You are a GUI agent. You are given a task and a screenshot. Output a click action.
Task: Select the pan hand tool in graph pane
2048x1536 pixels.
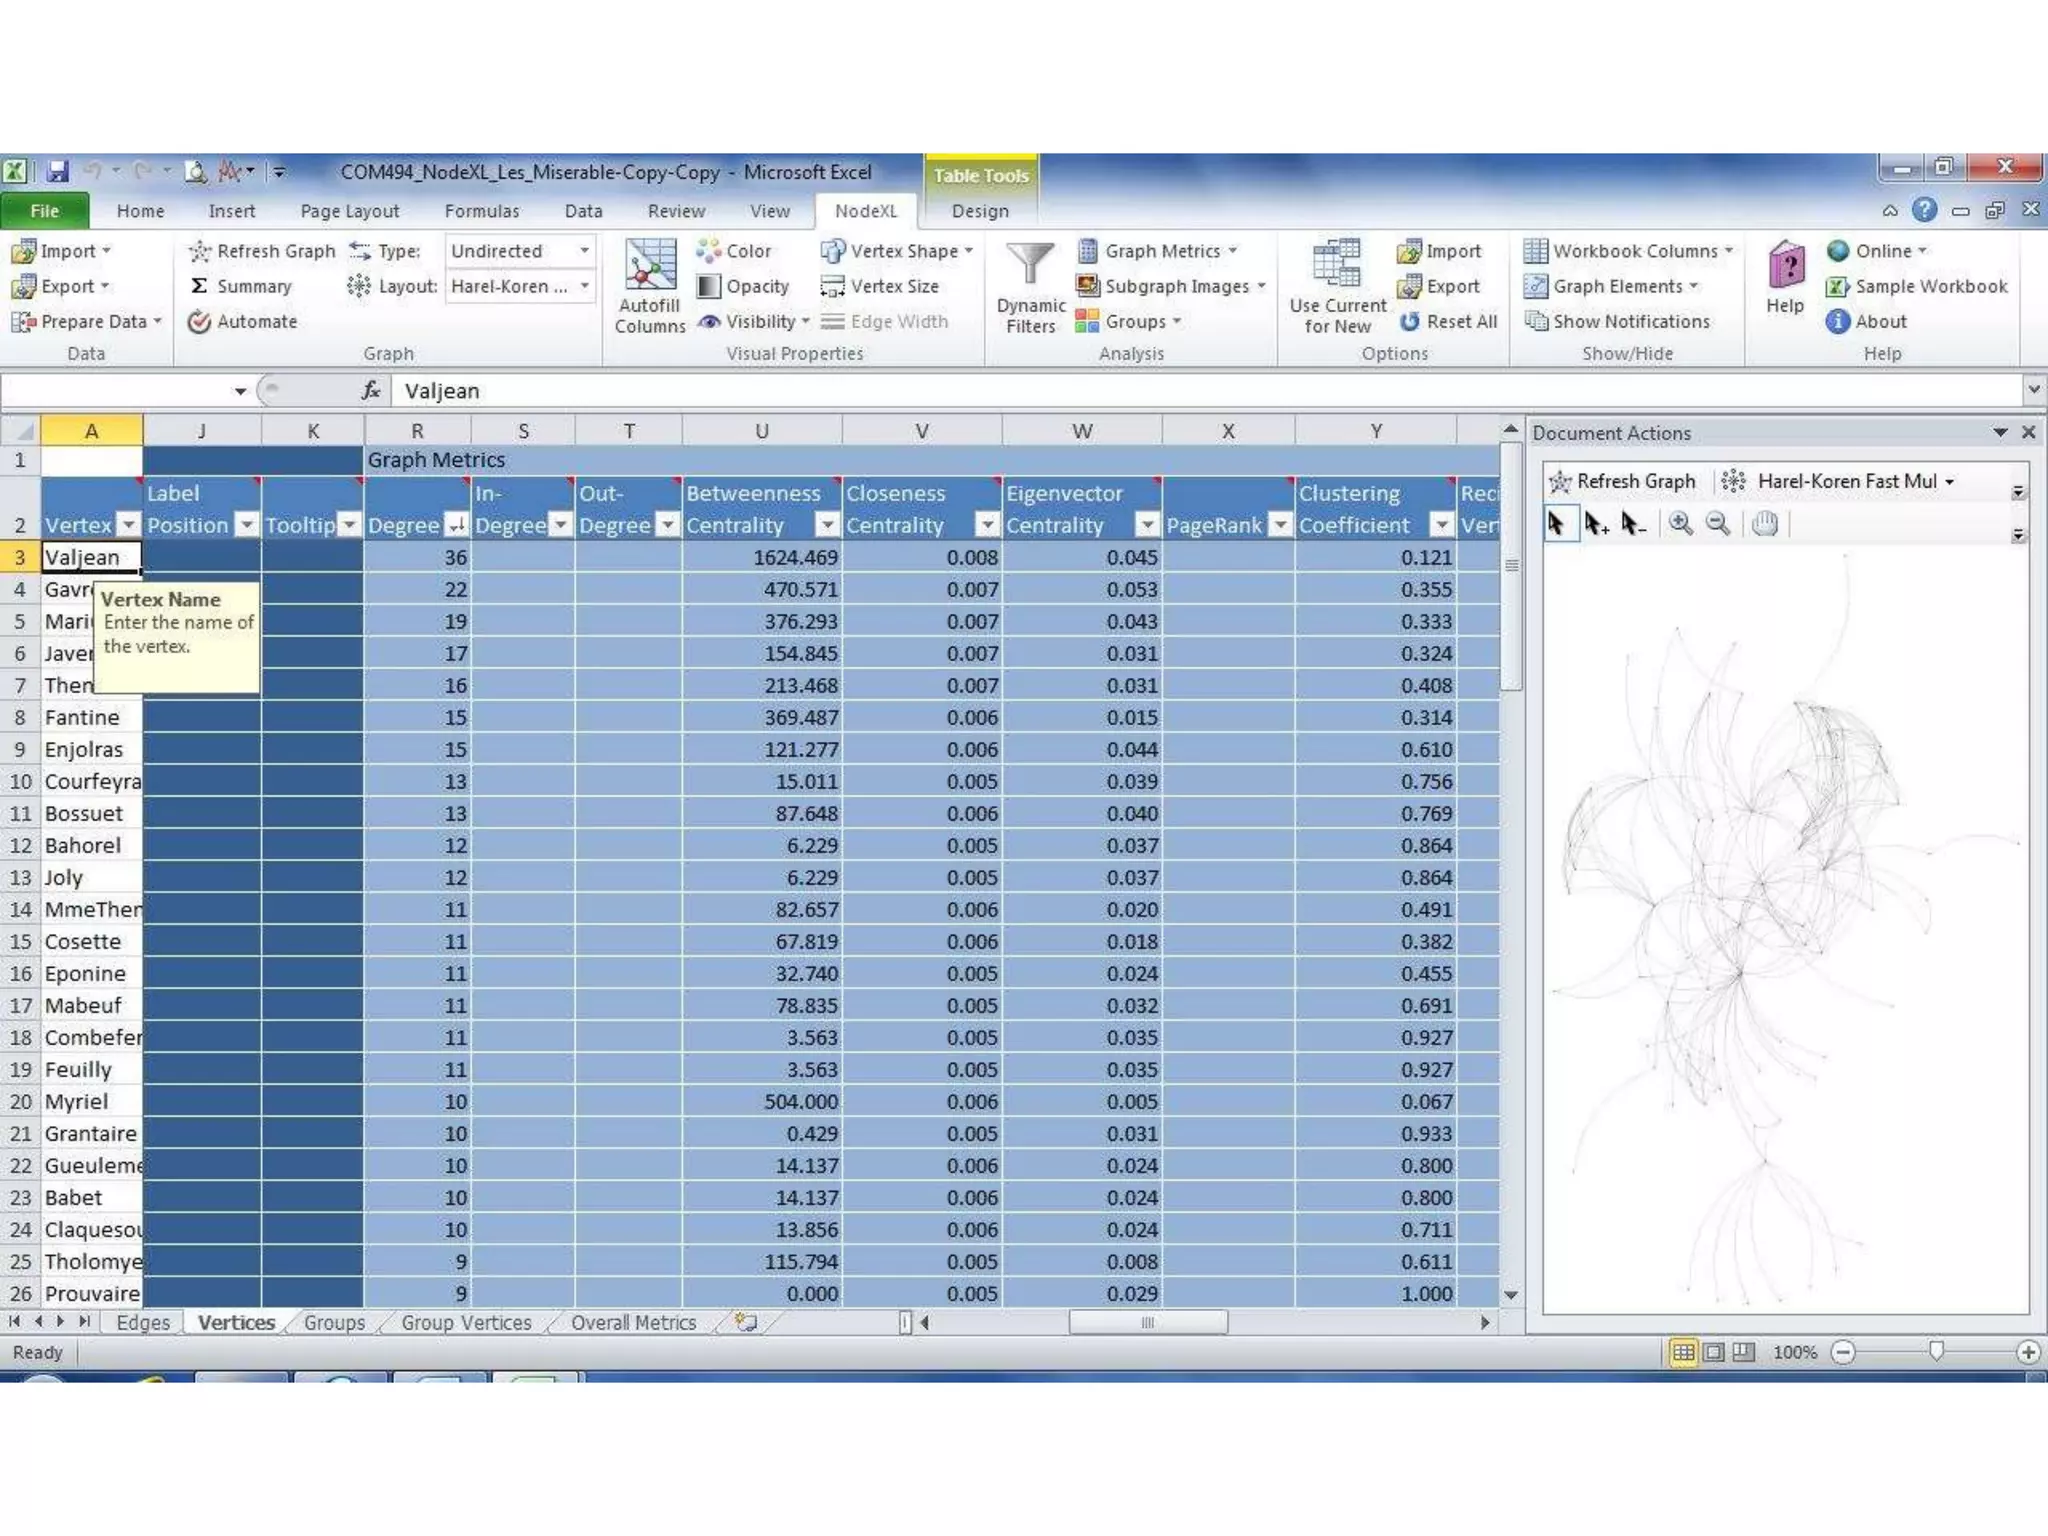(x=1765, y=524)
